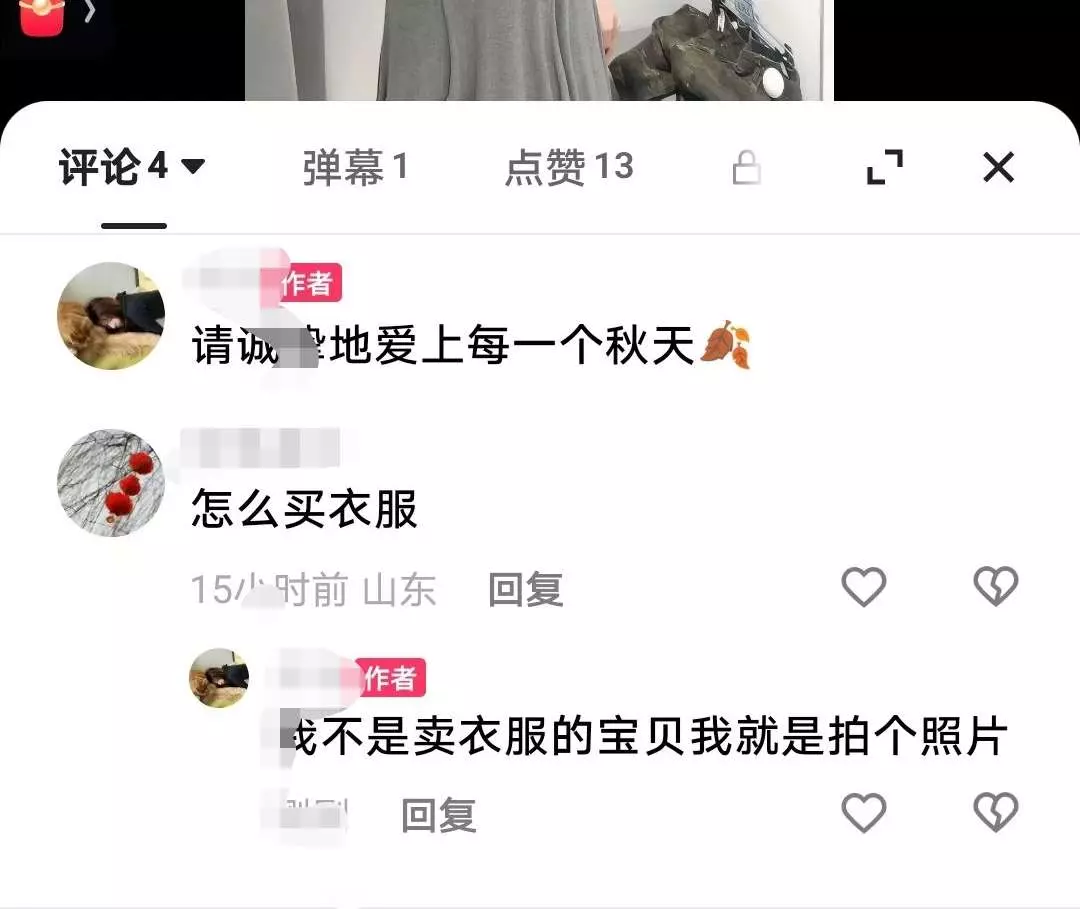Reply to the author's photo comment
This screenshot has width=1080, height=909.
coord(439,815)
